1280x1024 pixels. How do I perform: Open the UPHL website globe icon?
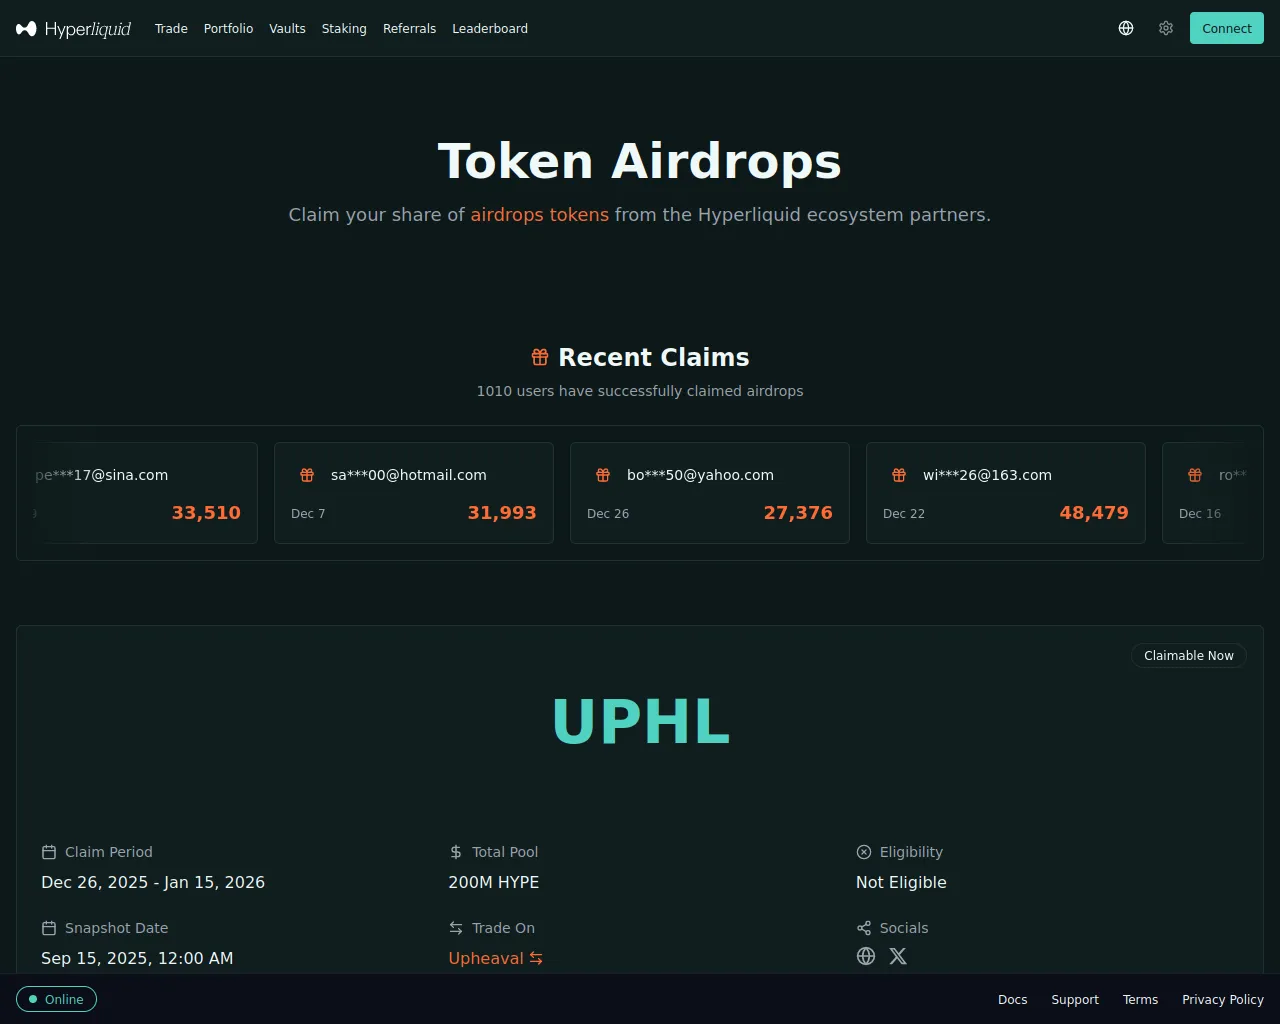point(866,956)
